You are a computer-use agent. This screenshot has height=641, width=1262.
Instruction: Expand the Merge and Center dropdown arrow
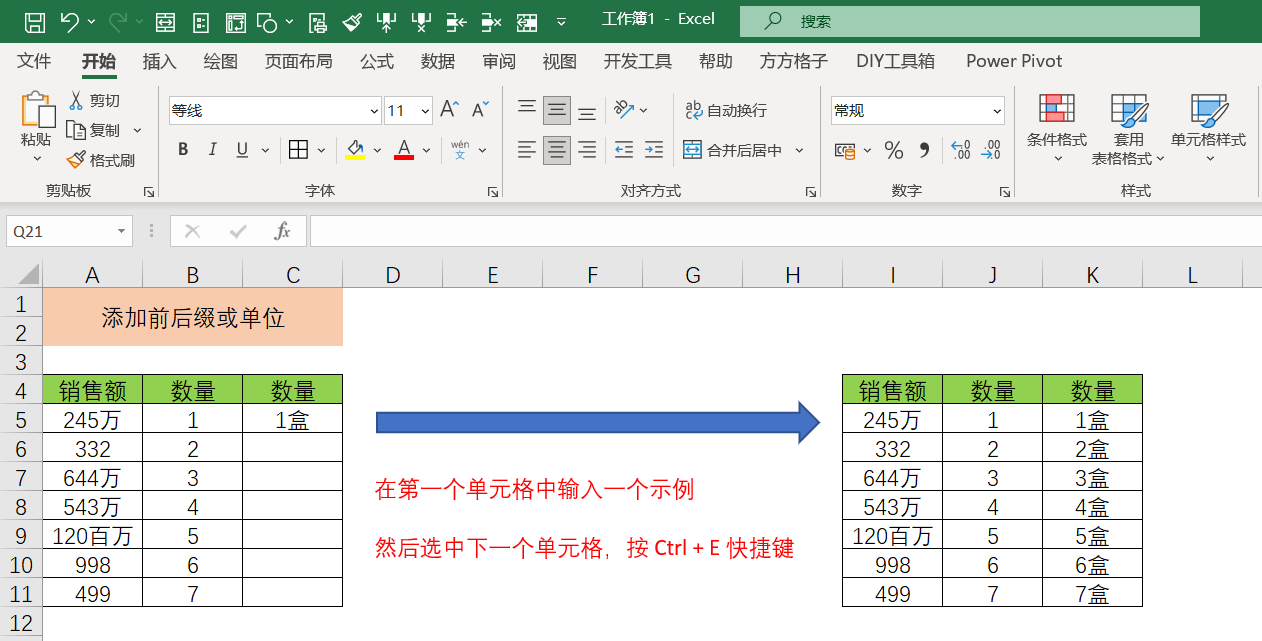799,150
